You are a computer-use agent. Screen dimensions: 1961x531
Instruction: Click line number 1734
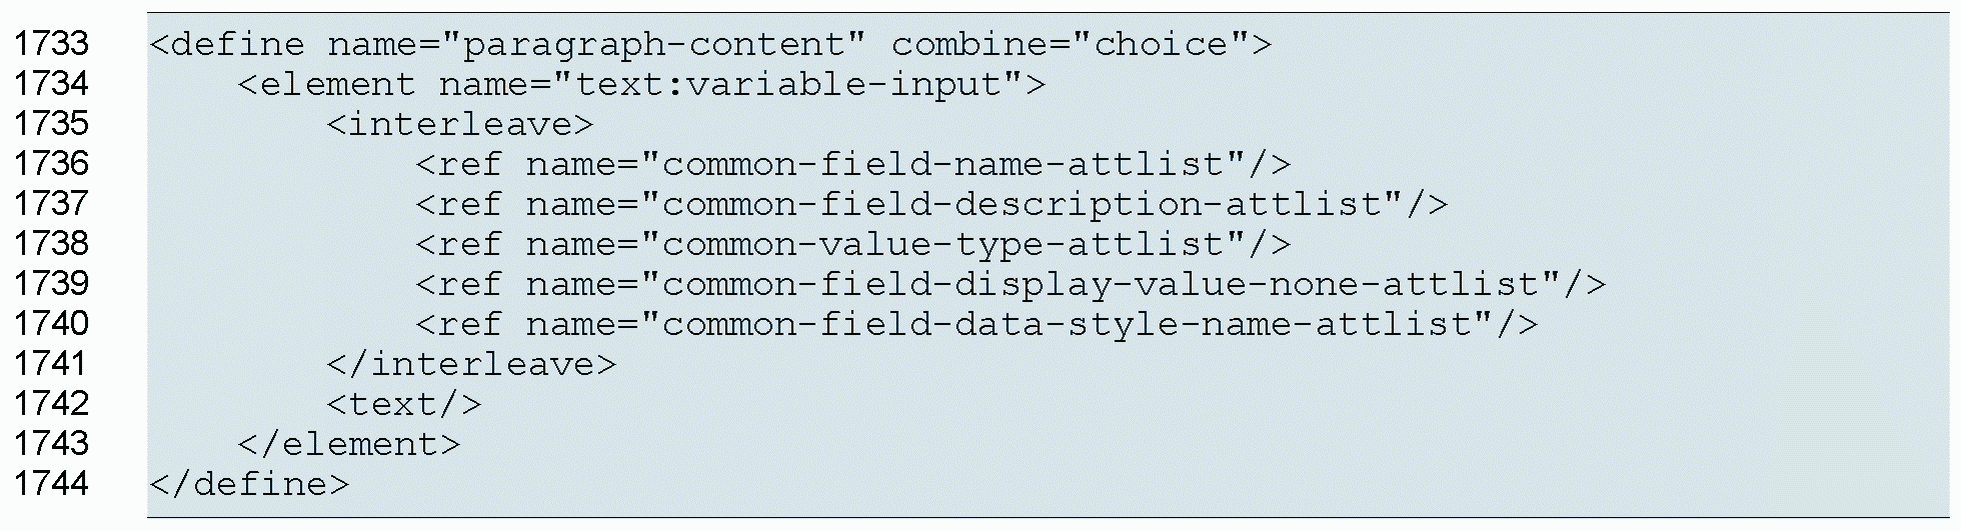(x=51, y=84)
